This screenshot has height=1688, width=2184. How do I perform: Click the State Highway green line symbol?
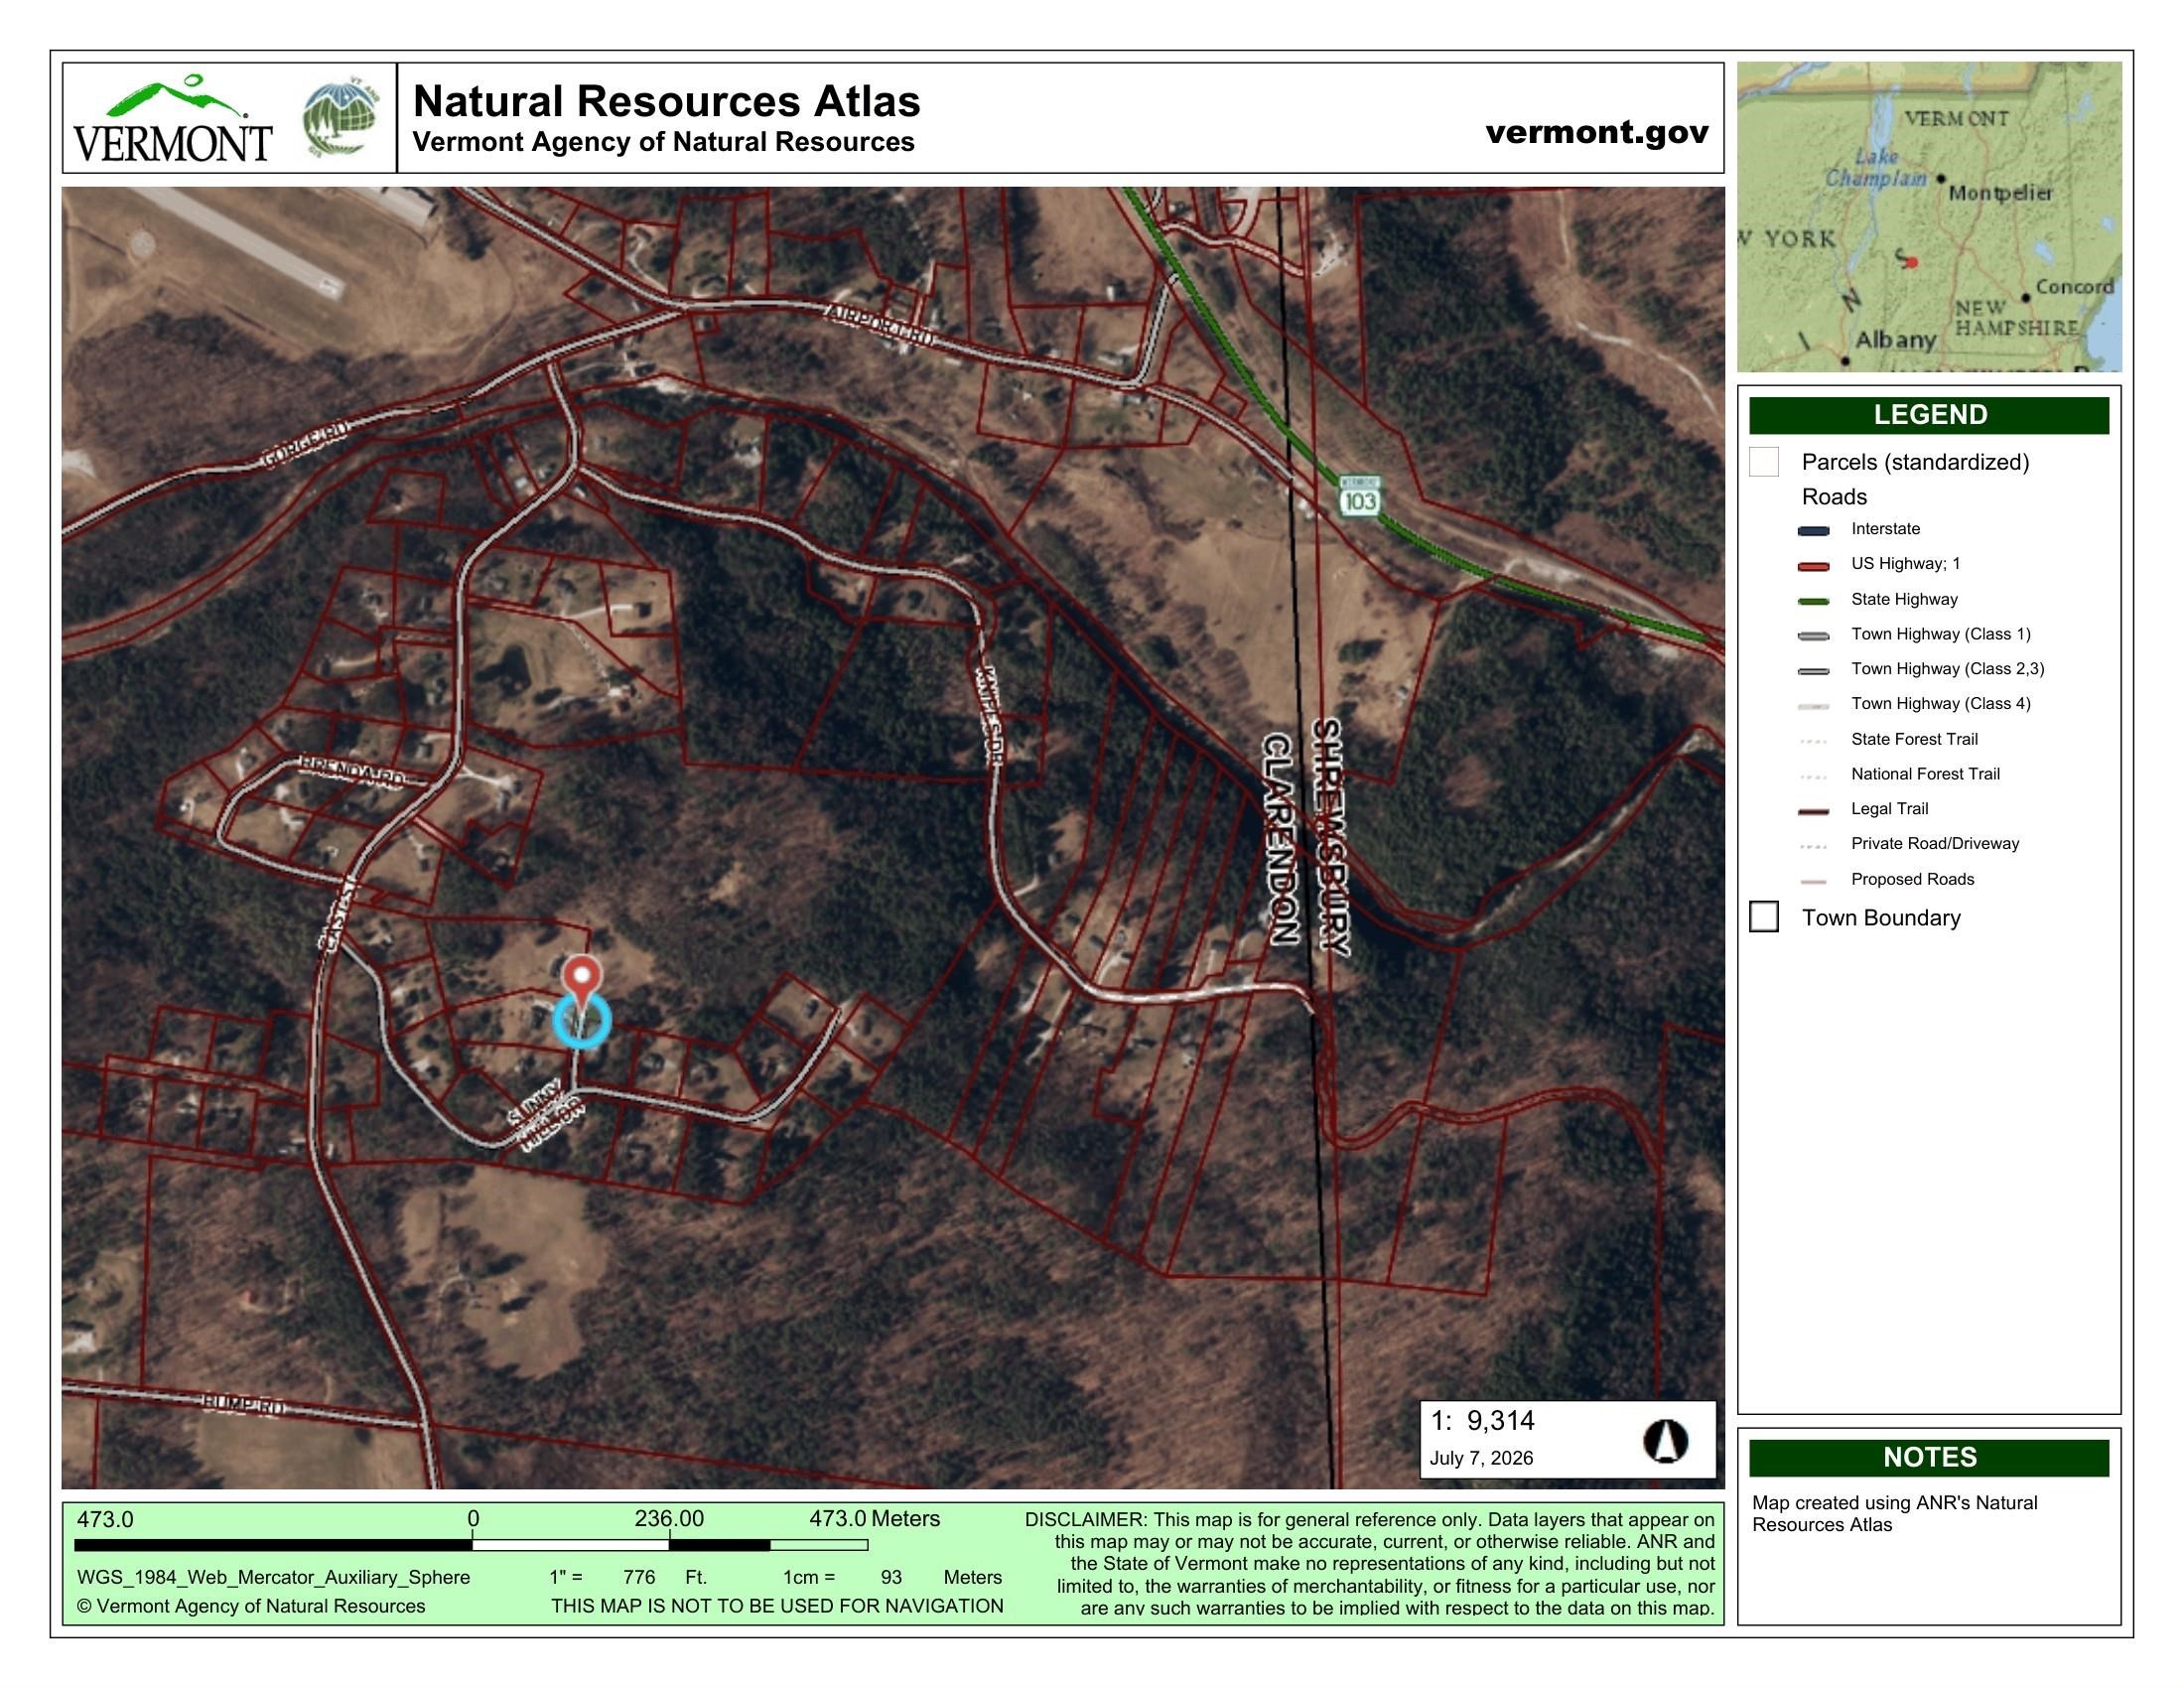tap(1813, 601)
